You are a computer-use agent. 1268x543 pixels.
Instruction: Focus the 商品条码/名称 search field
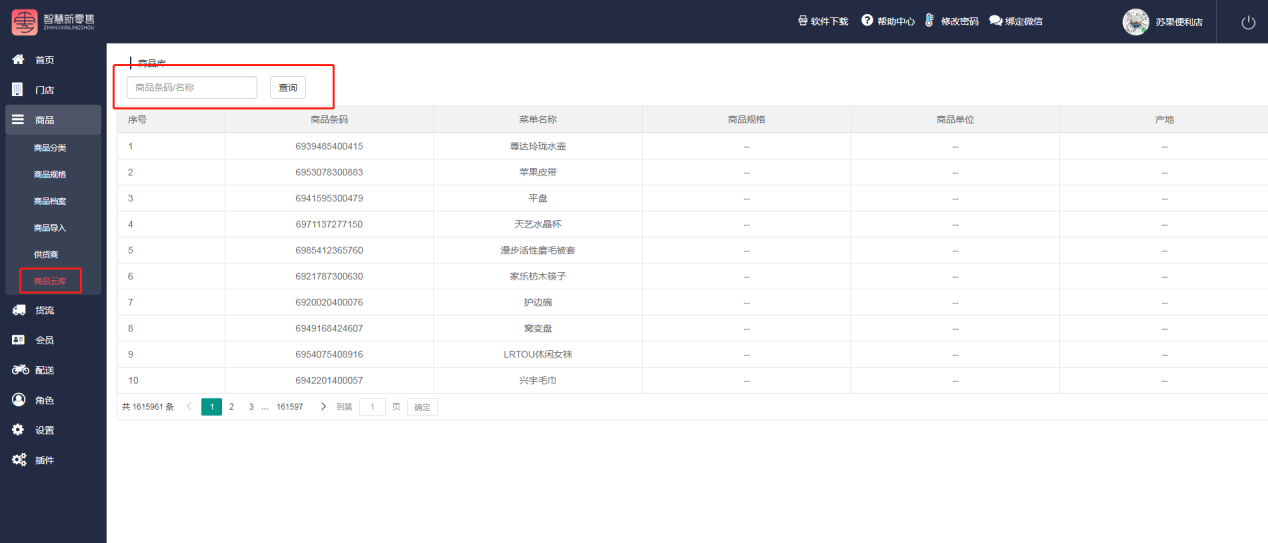[192, 88]
